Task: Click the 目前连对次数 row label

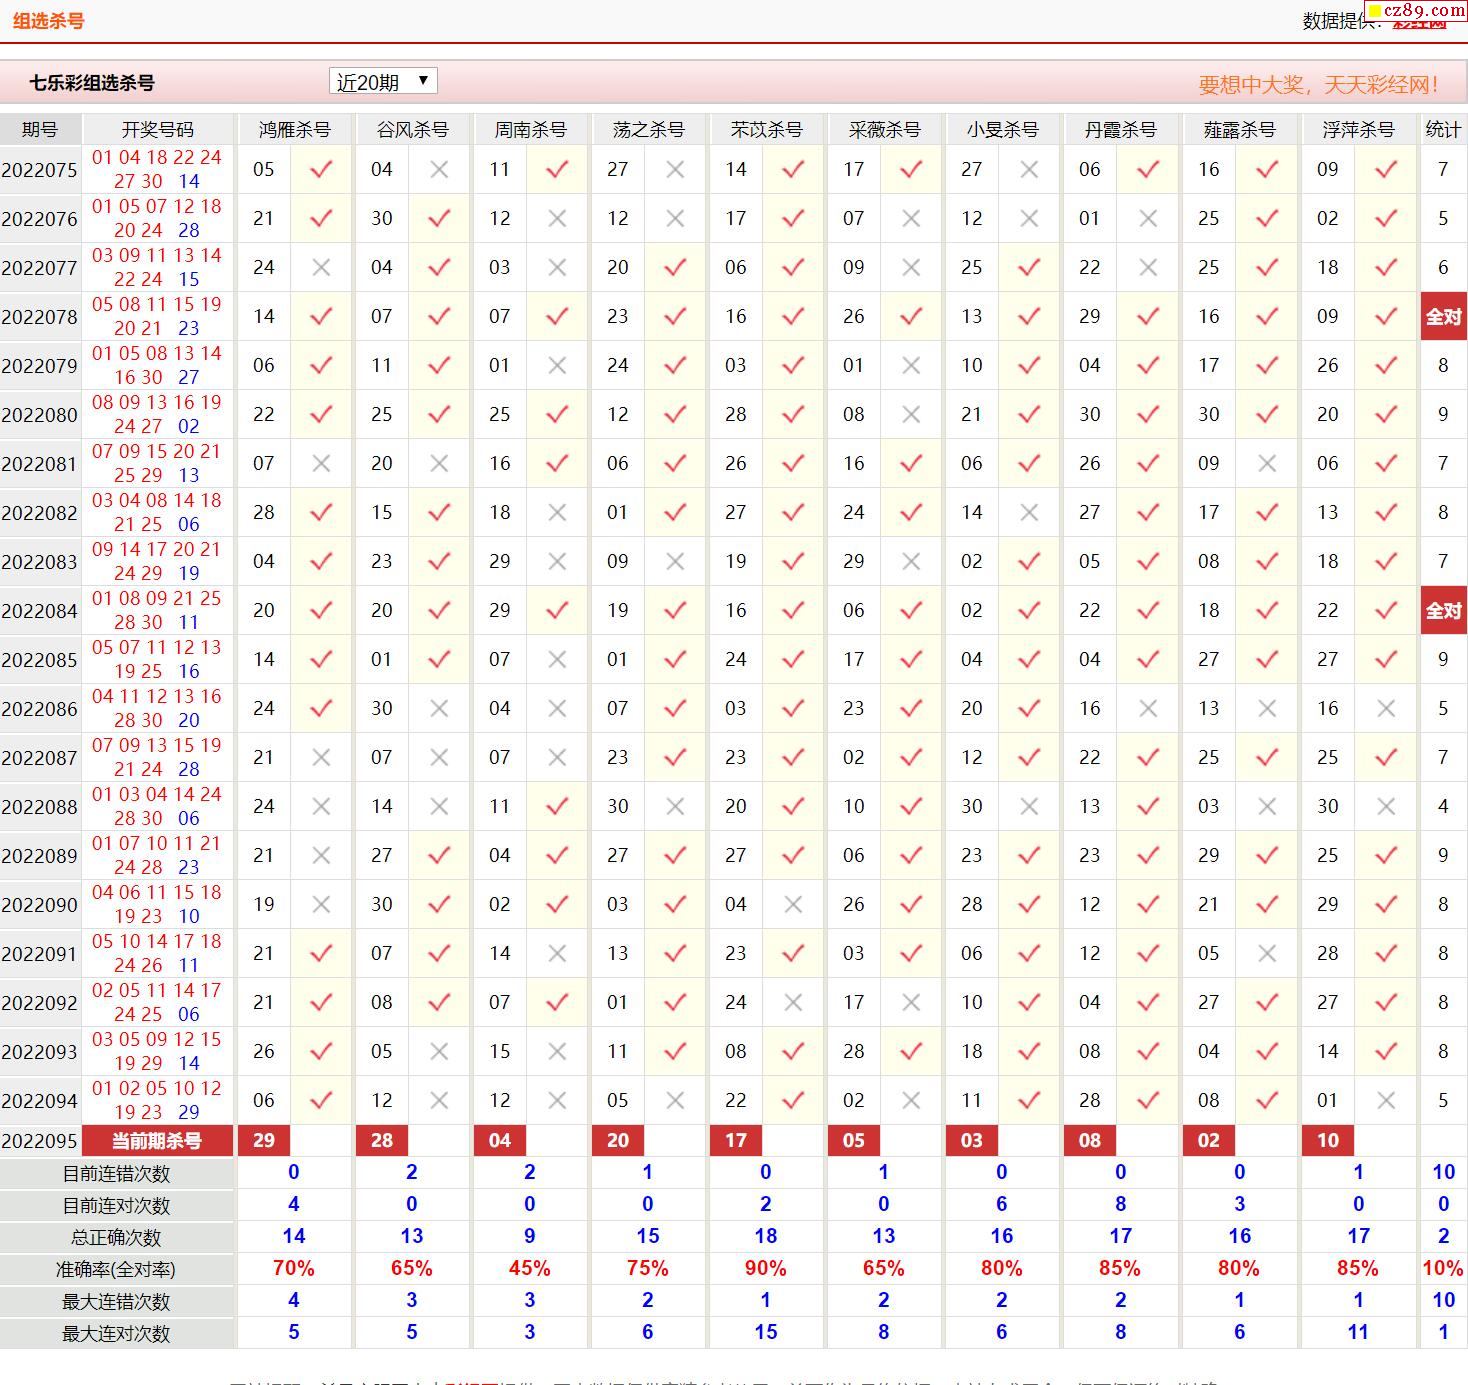Action: pos(117,1206)
